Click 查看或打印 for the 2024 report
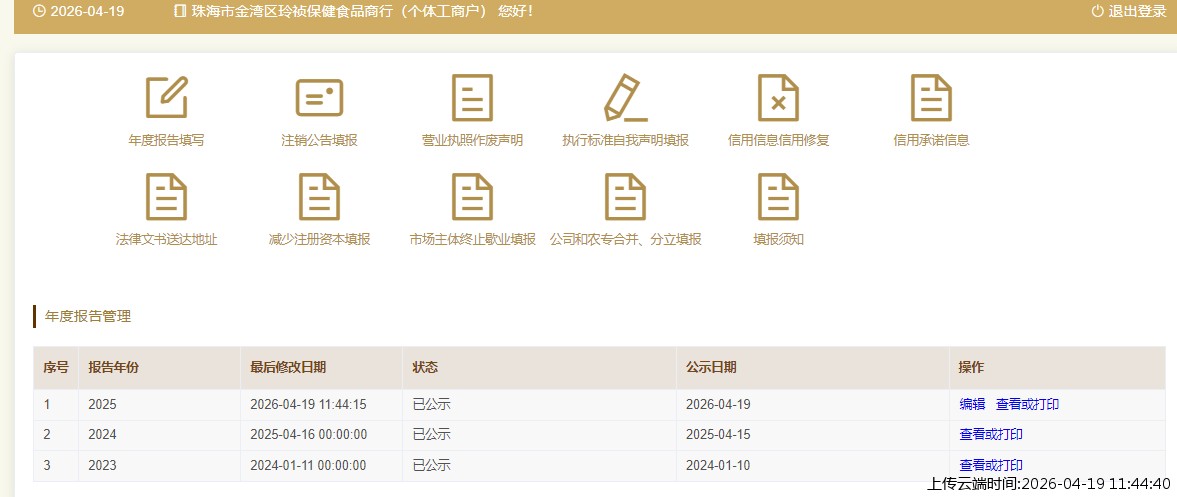The image size is (1177, 497). pos(991,435)
